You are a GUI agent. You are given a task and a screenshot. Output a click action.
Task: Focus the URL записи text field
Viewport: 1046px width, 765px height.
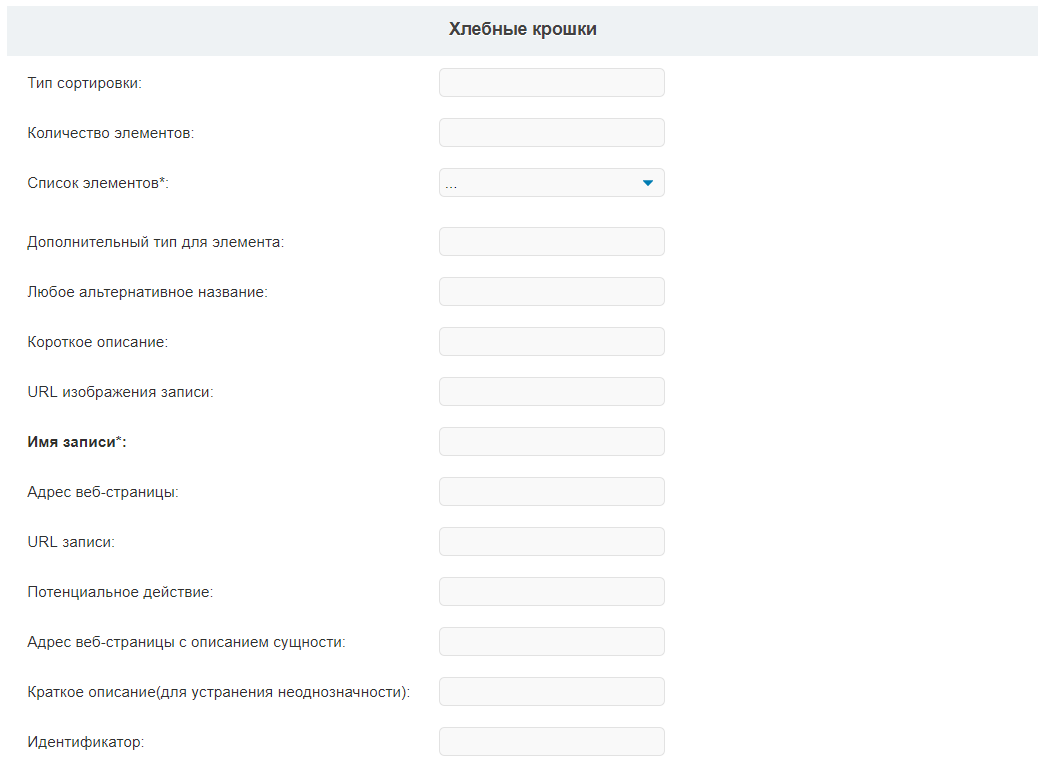pyautogui.click(x=552, y=542)
